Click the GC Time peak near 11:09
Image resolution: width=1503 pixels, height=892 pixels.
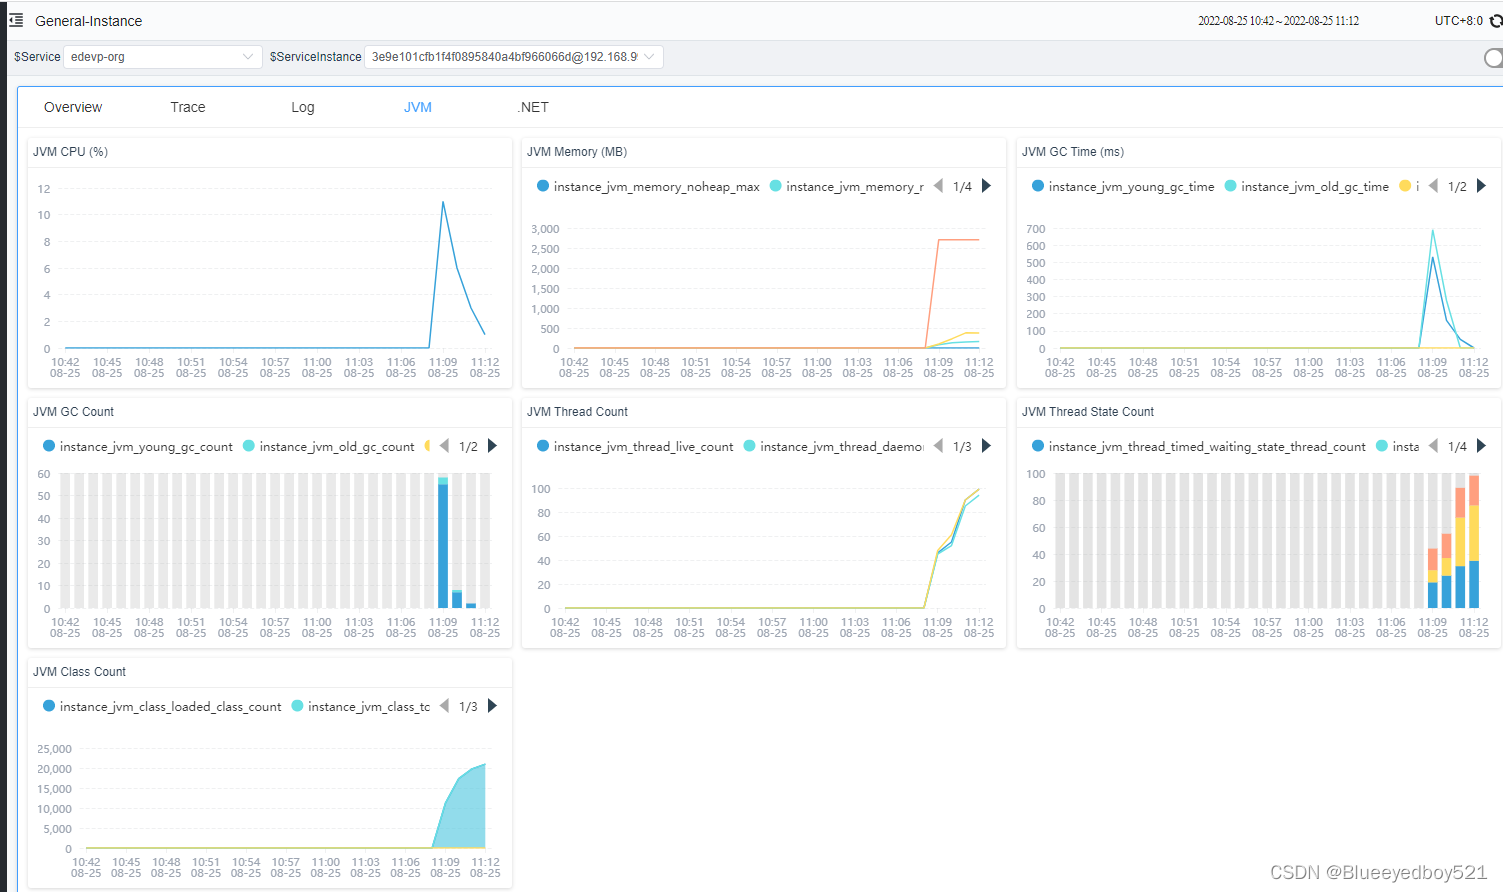click(x=1433, y=231)
